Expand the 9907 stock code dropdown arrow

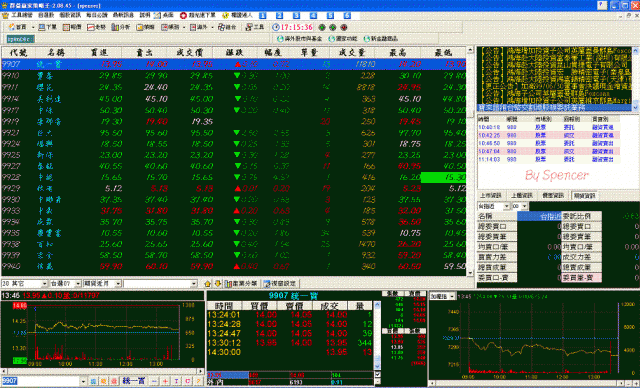83,381
